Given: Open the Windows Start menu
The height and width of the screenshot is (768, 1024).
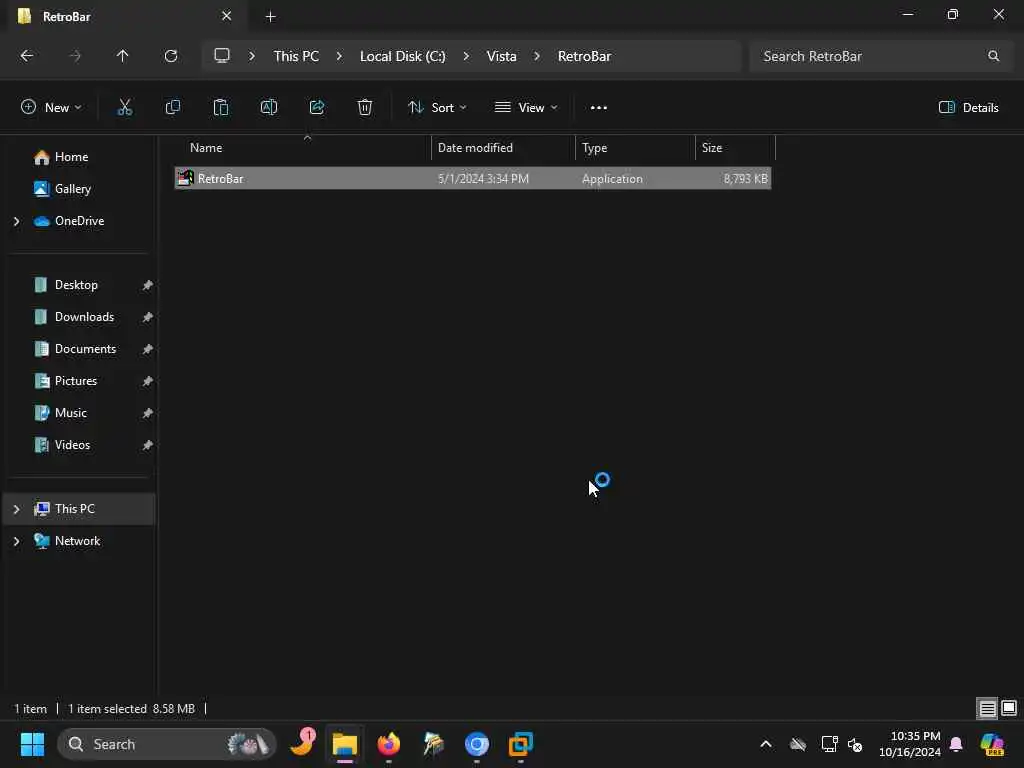Looking at the screenshot, I should coord(32,744).
